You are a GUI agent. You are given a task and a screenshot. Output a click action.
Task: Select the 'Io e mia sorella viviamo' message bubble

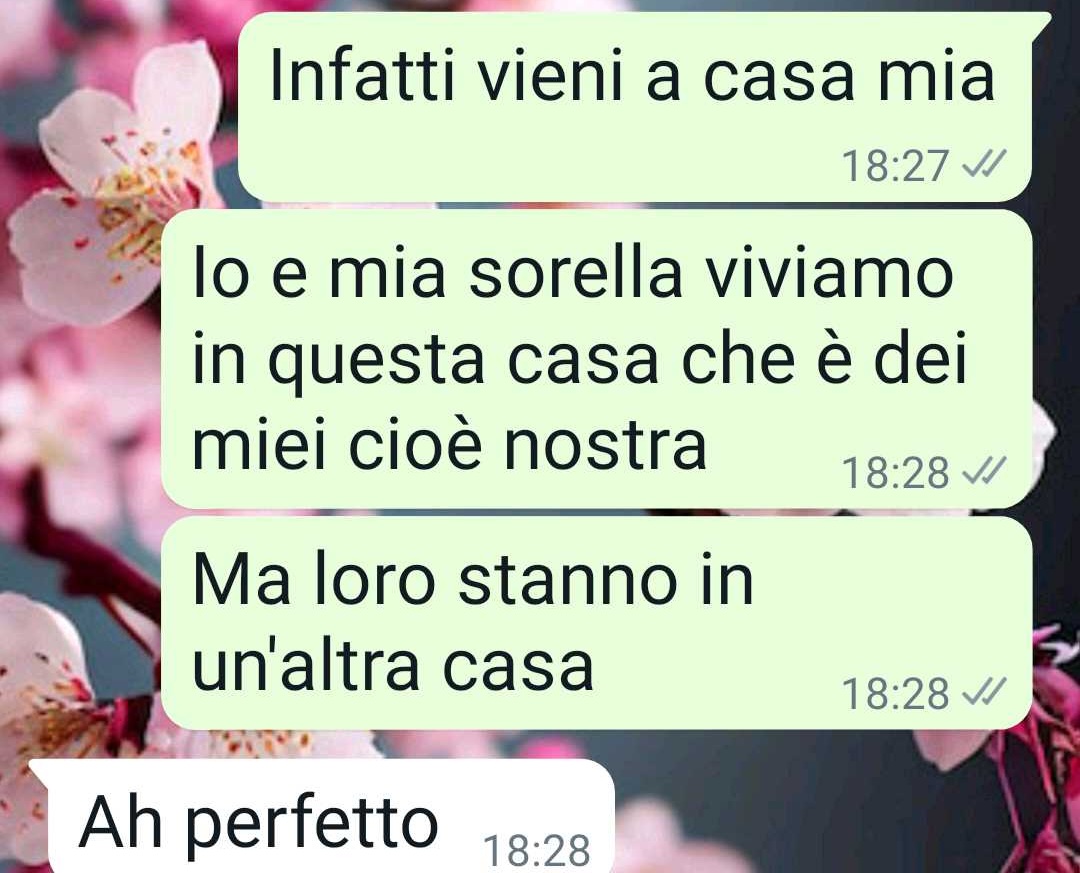coord(596,359)
